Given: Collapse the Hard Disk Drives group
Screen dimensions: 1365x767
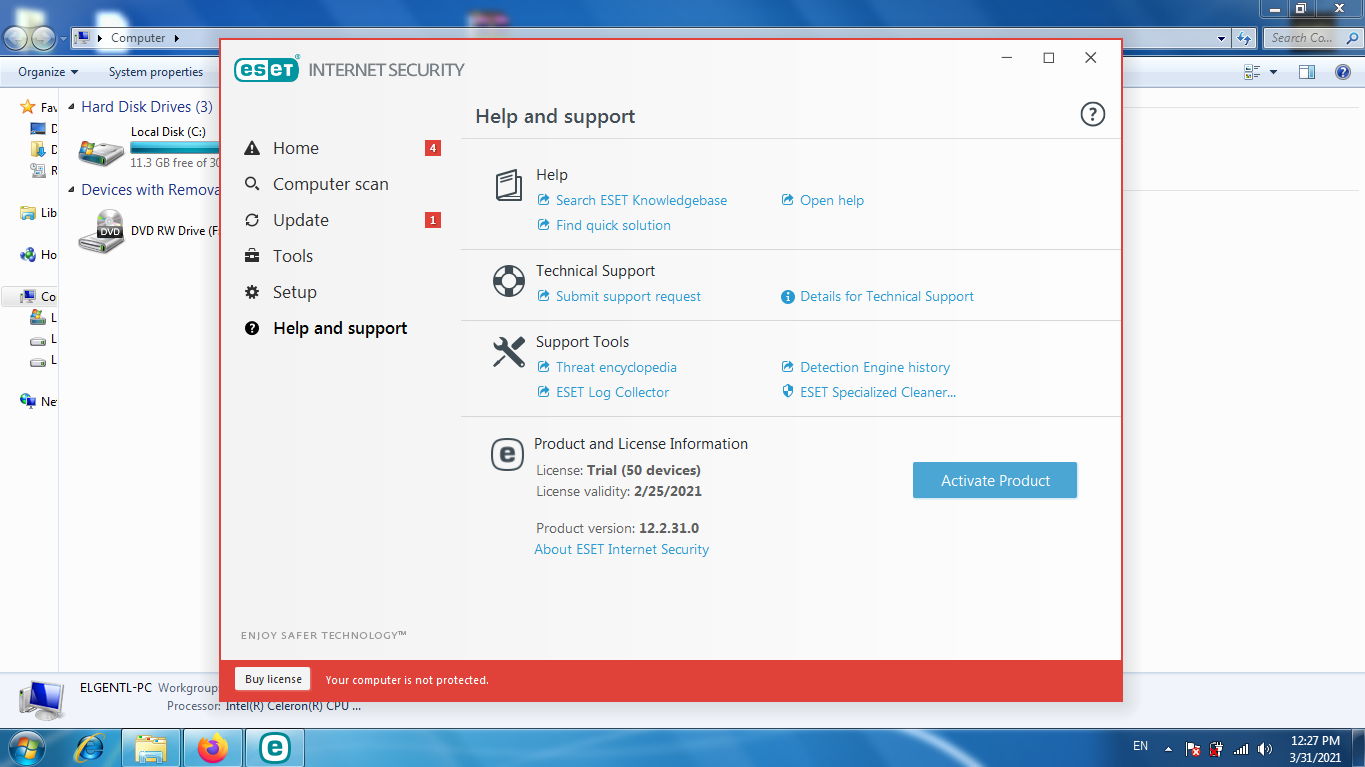Looking at the screenshot, I should point(70,106).
